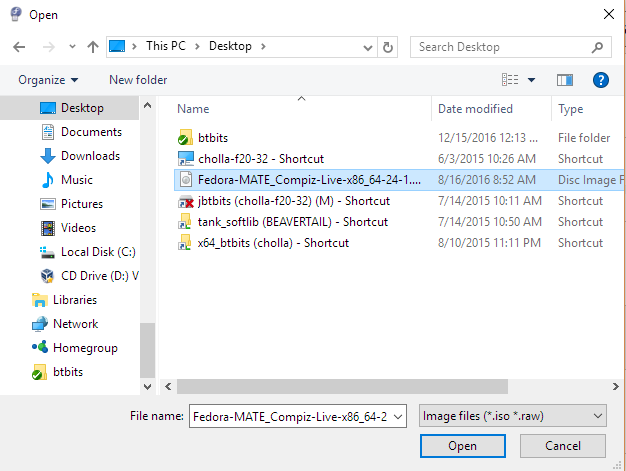Click the forward navigation arrow
Image resolution: width=626 pixels, height=471 pixels.
[x=49, y=47]
